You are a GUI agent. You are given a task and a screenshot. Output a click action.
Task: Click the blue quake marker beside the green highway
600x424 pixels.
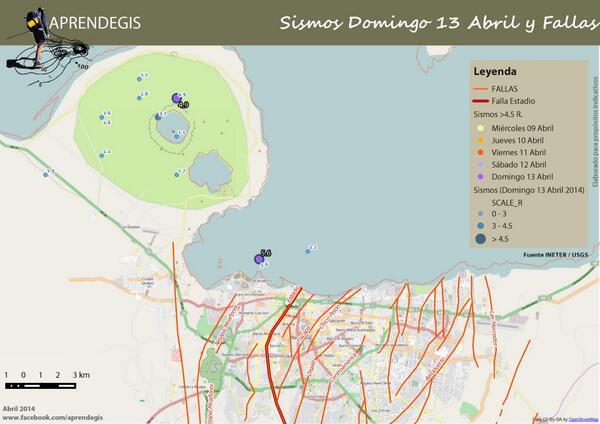coord(46,175)
